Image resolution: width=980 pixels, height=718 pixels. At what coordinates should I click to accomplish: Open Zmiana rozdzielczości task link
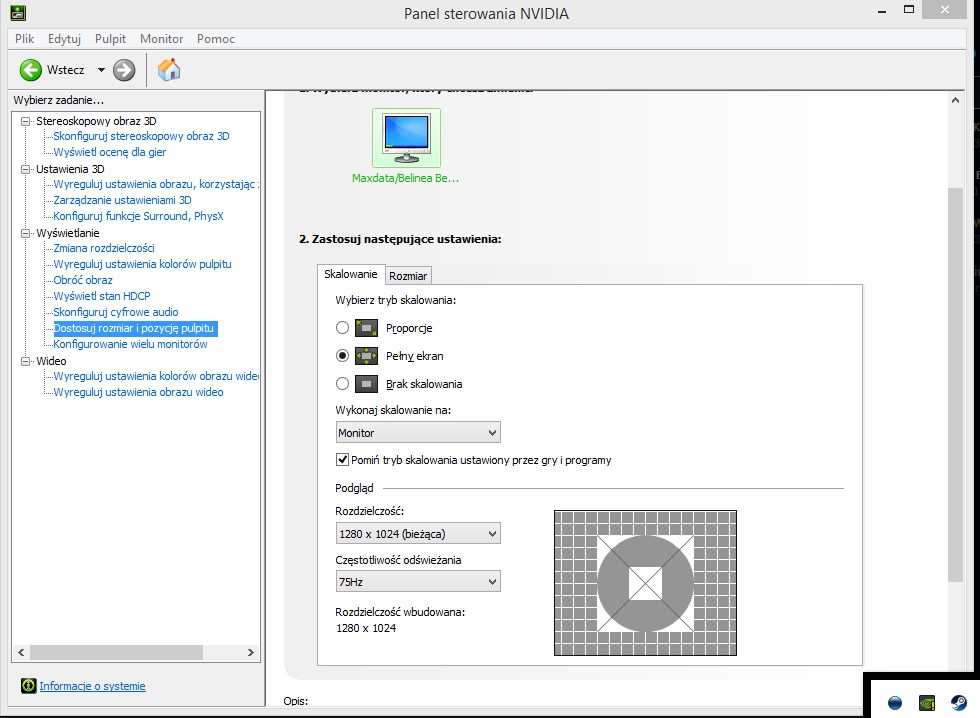point(104,248)
